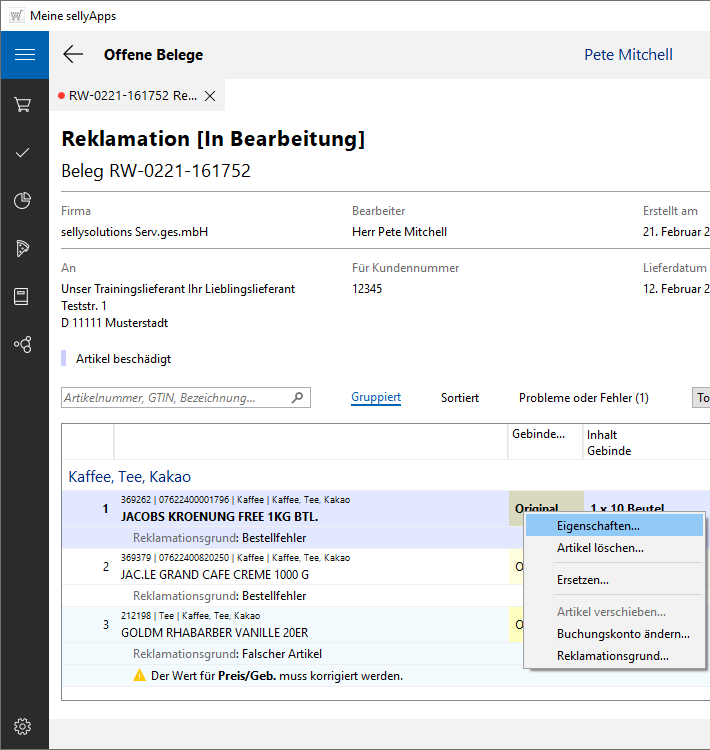This screenshot has width=710, height=750.
Task: Click the checkmark icon in the sidebar
Action: (x=23, y=152)
